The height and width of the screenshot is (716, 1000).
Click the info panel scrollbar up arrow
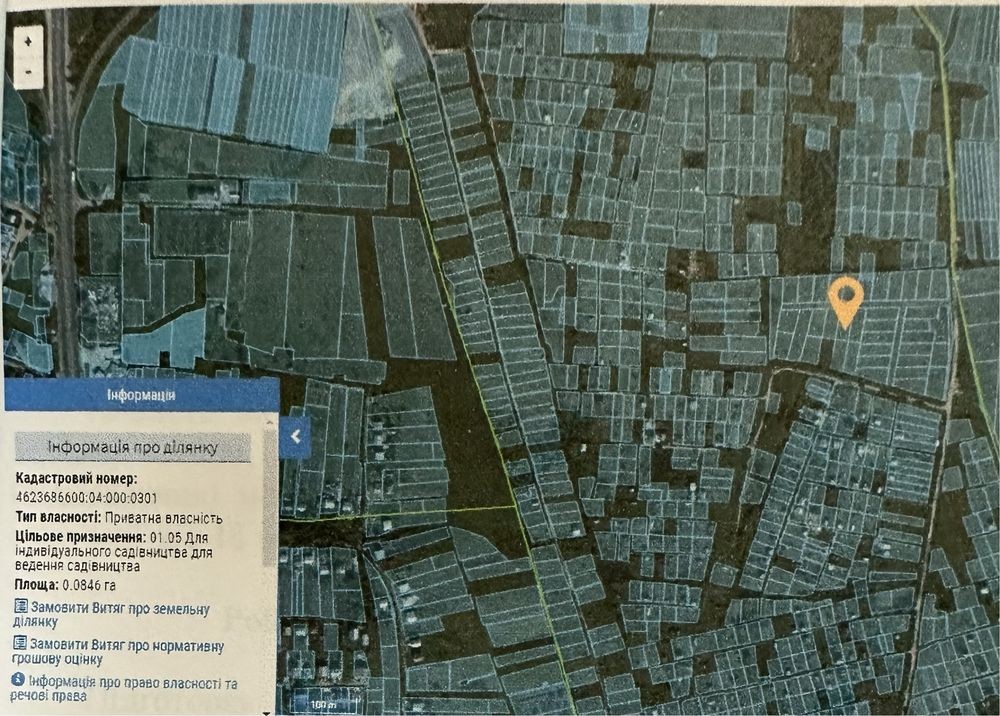270,423
